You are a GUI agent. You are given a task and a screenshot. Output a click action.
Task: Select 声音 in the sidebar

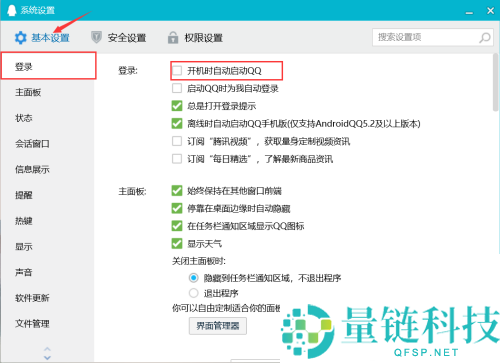click(47, 272)
